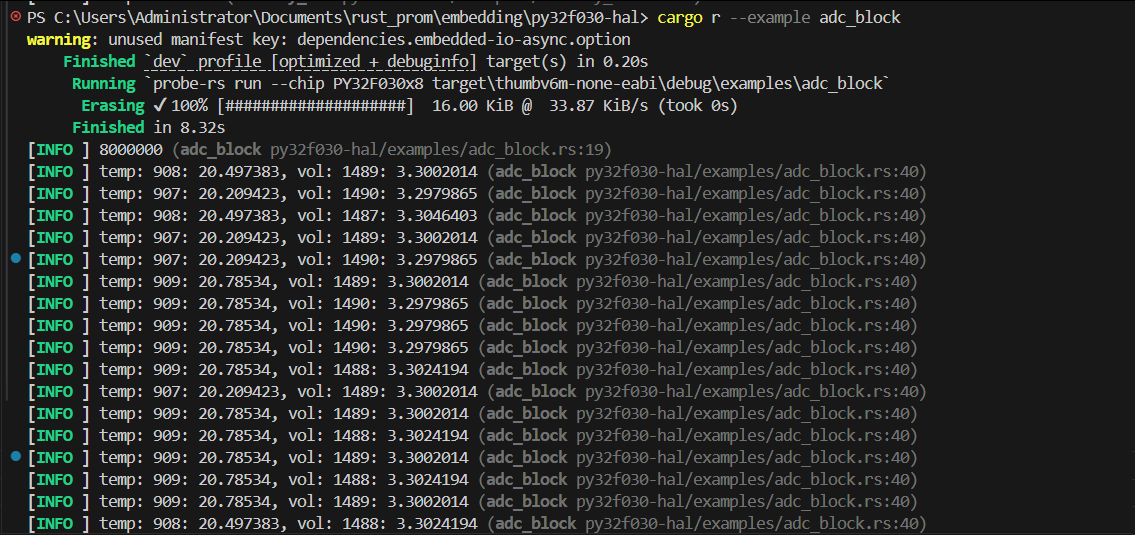Click the yellow 'cargo' command word
Viewport: 1135px width, 535px height.
pos(680,17)
